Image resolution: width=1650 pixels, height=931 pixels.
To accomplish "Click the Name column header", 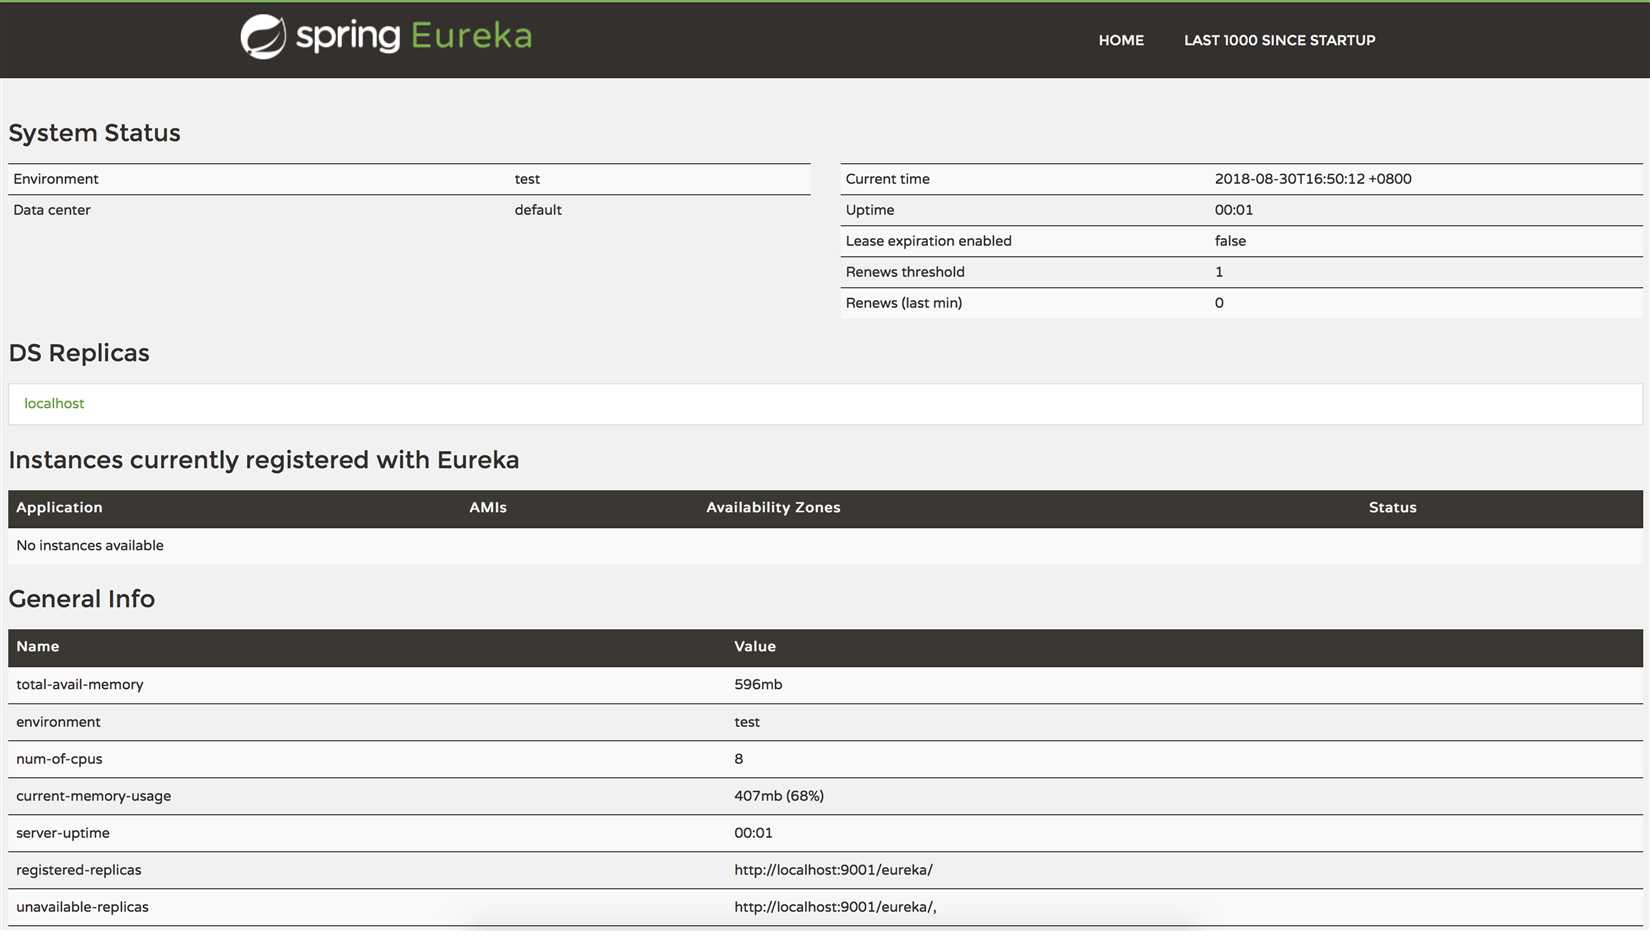I will pyautogui.click(x=38, y=646).
